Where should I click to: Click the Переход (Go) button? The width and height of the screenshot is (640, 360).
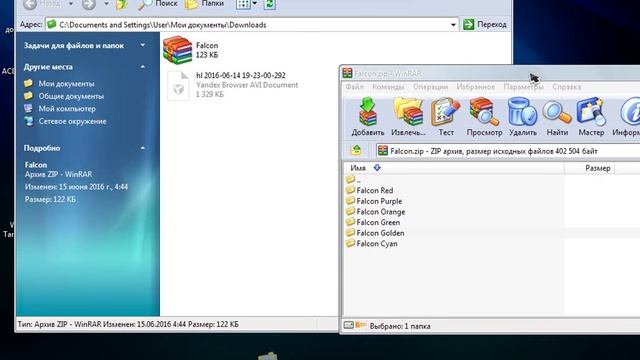point(485,24)
